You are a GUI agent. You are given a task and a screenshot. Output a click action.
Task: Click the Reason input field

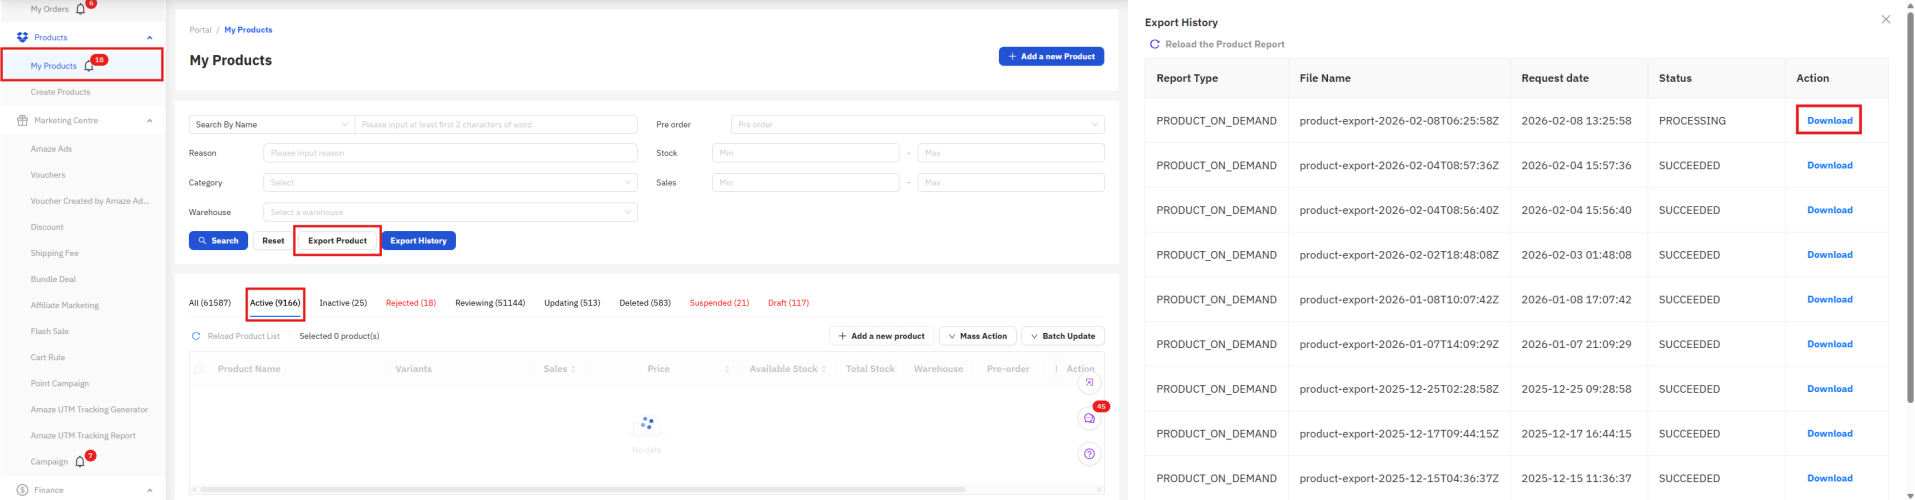(450, 153)
